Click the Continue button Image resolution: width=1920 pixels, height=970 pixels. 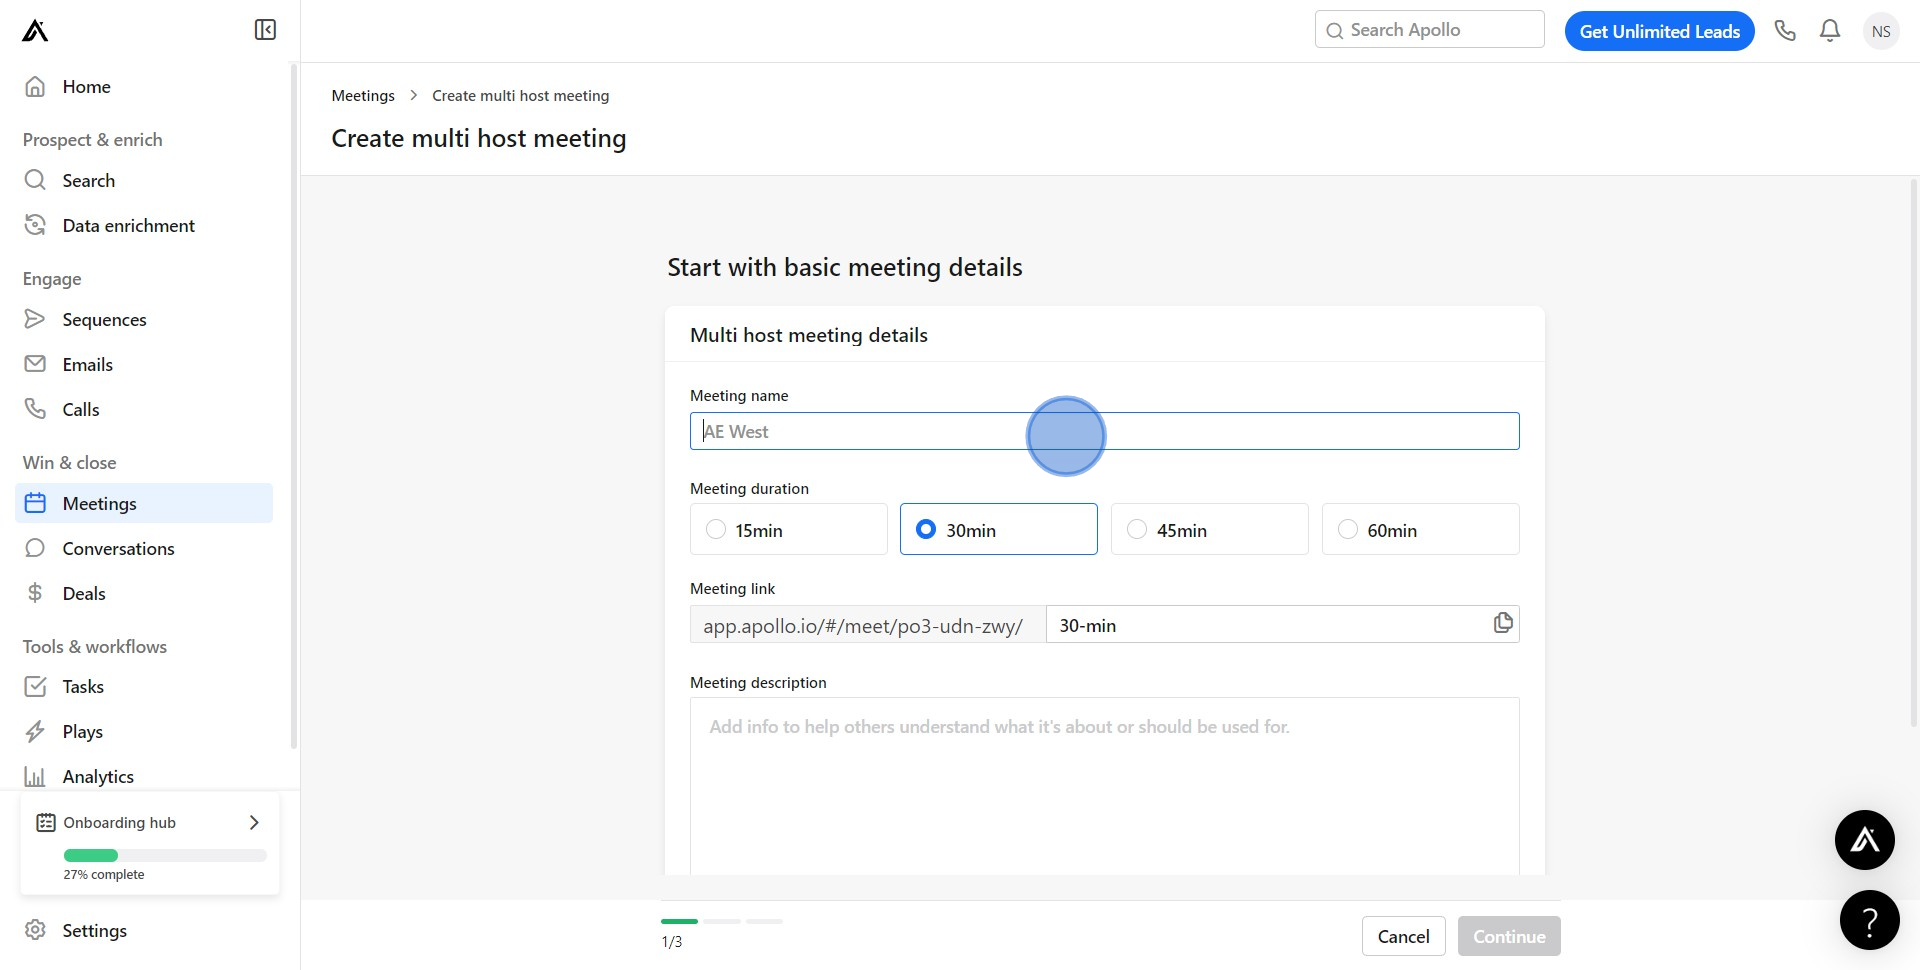pyautogui.click(x=1509, y=936)
